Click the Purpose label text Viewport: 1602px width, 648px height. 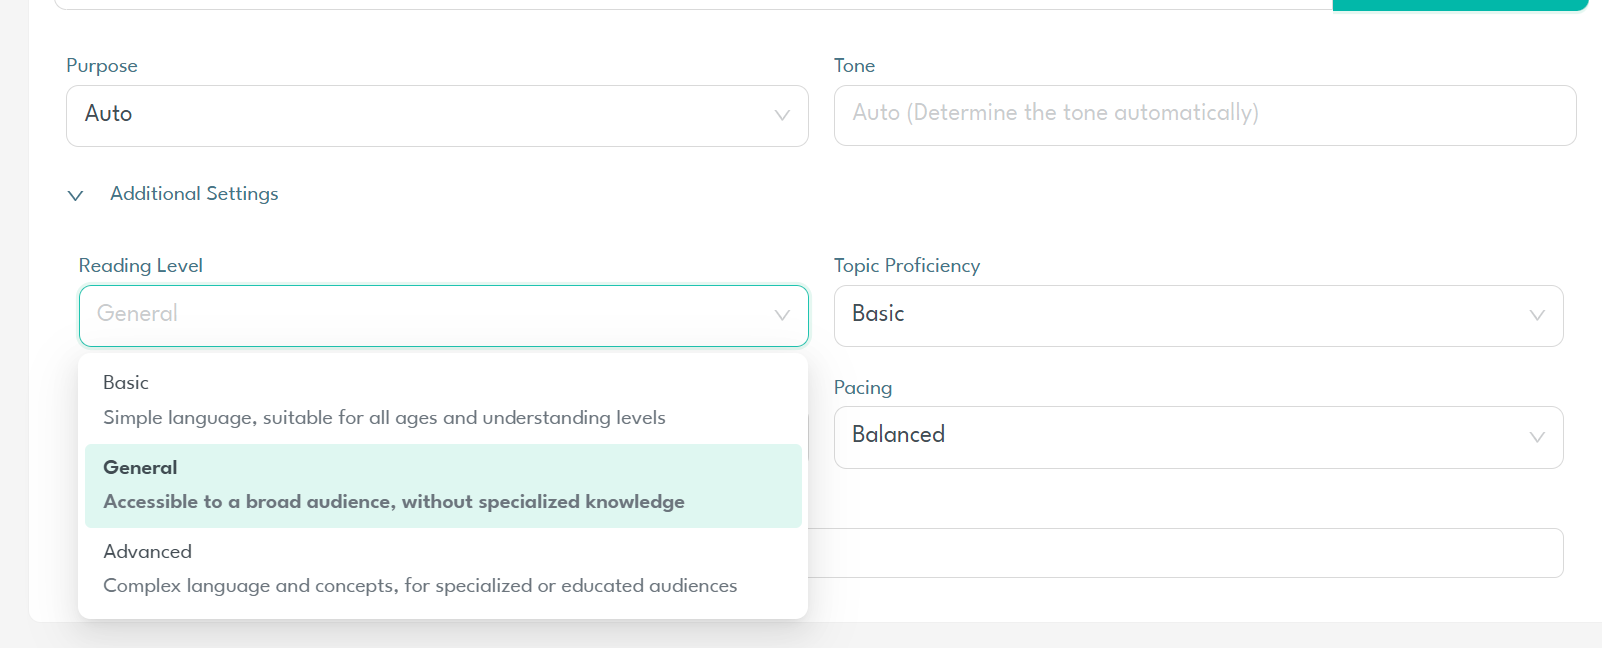(x=101, y=65)
